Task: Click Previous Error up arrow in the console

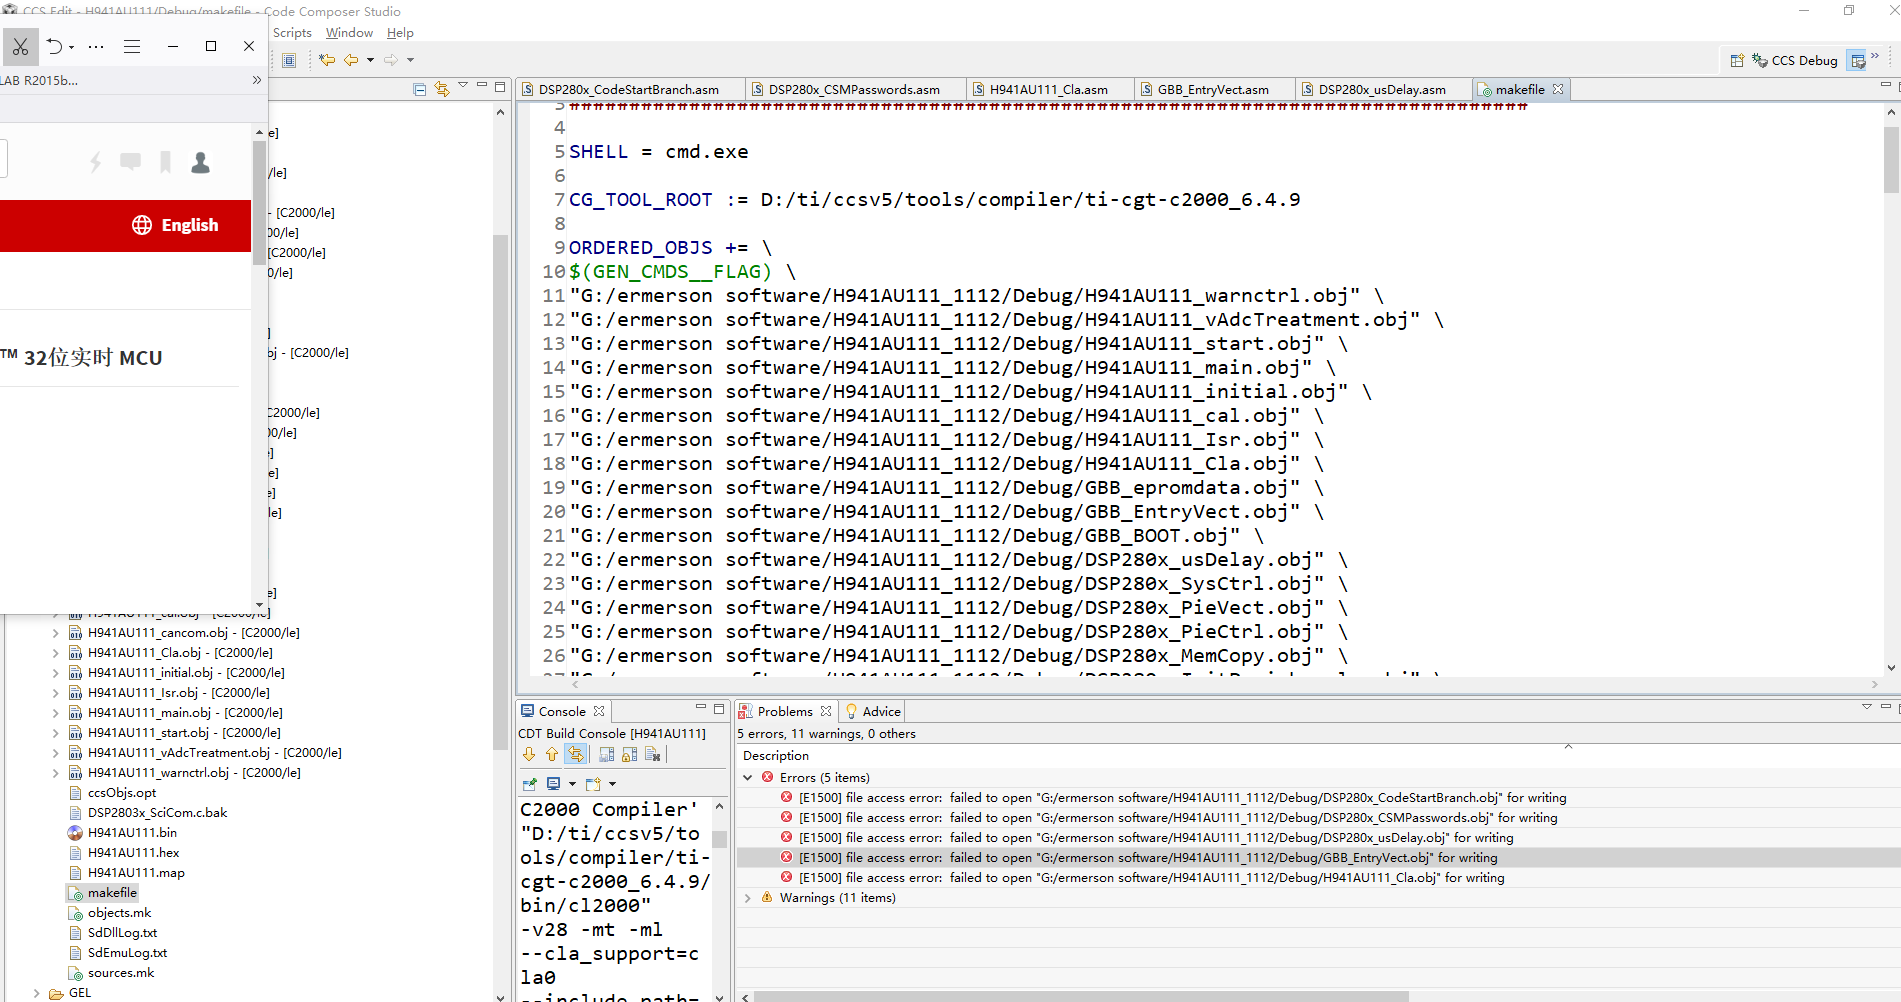Action: point(551,754)
